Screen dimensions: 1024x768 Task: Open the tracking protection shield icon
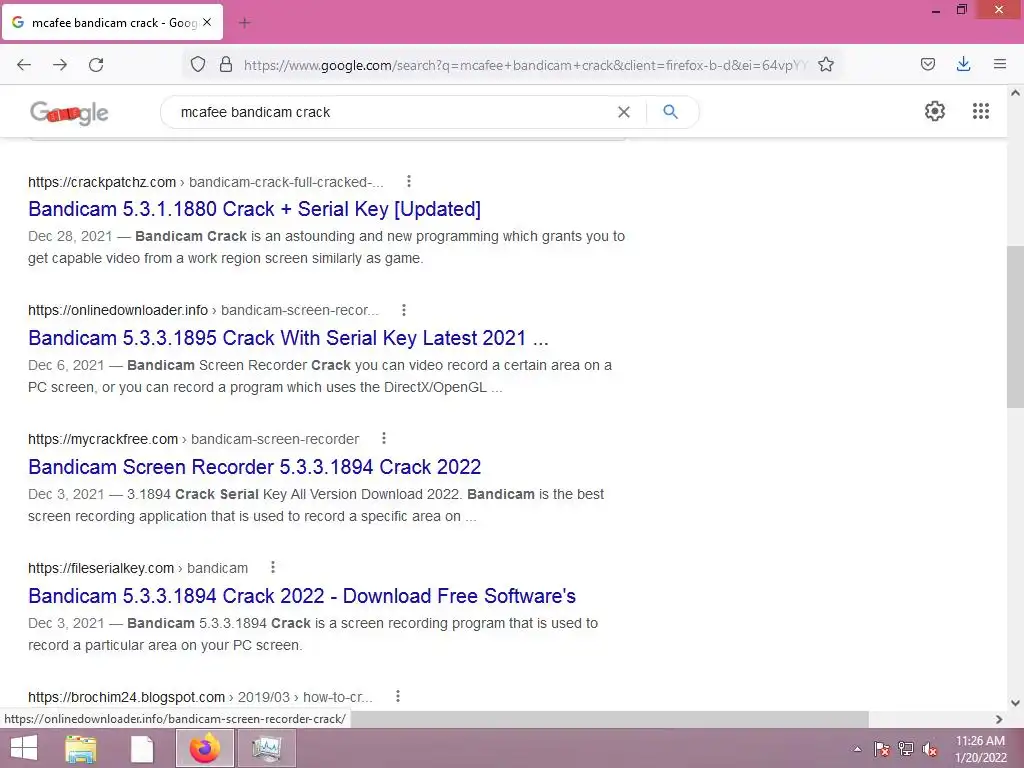tap(198, 64)
